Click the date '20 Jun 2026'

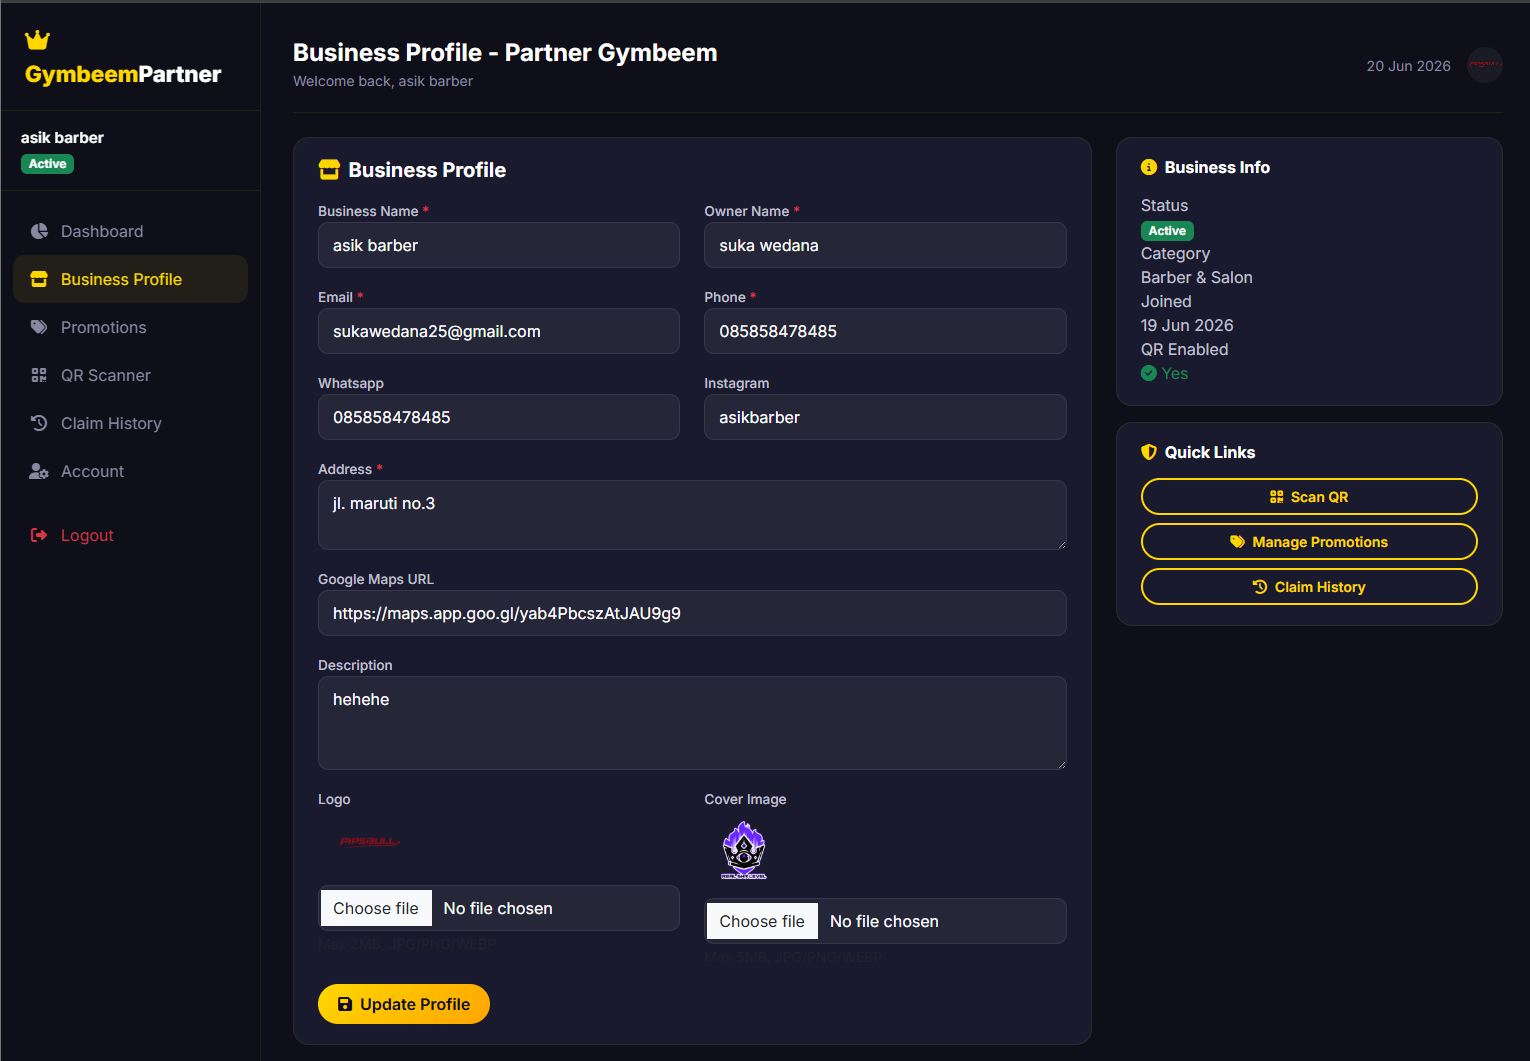[x=1408, y=66]
